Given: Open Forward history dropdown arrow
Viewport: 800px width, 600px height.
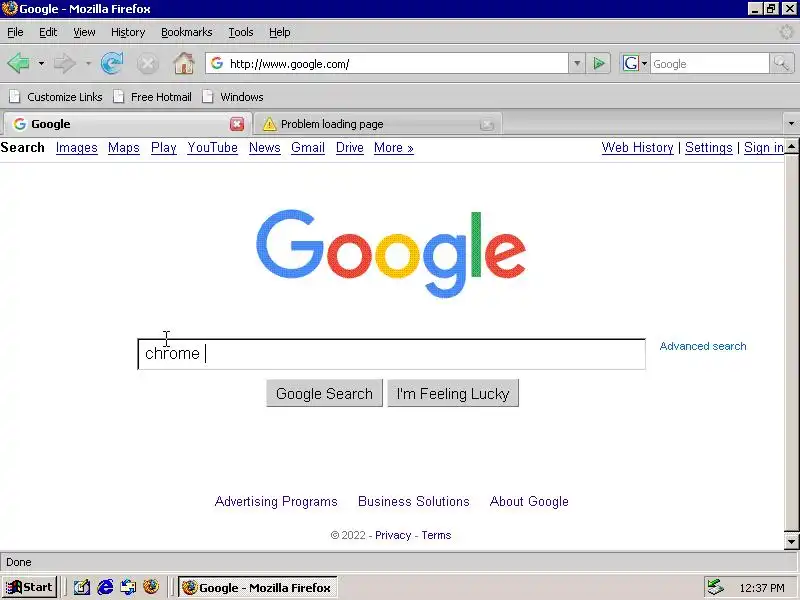Looking at the screenshot, I should point(88,64).
